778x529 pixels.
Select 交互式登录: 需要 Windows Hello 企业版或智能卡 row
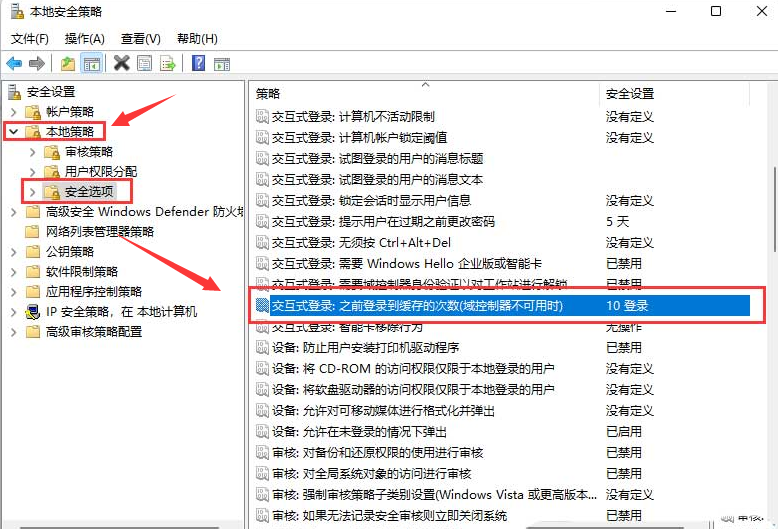[x=502, y=264]
